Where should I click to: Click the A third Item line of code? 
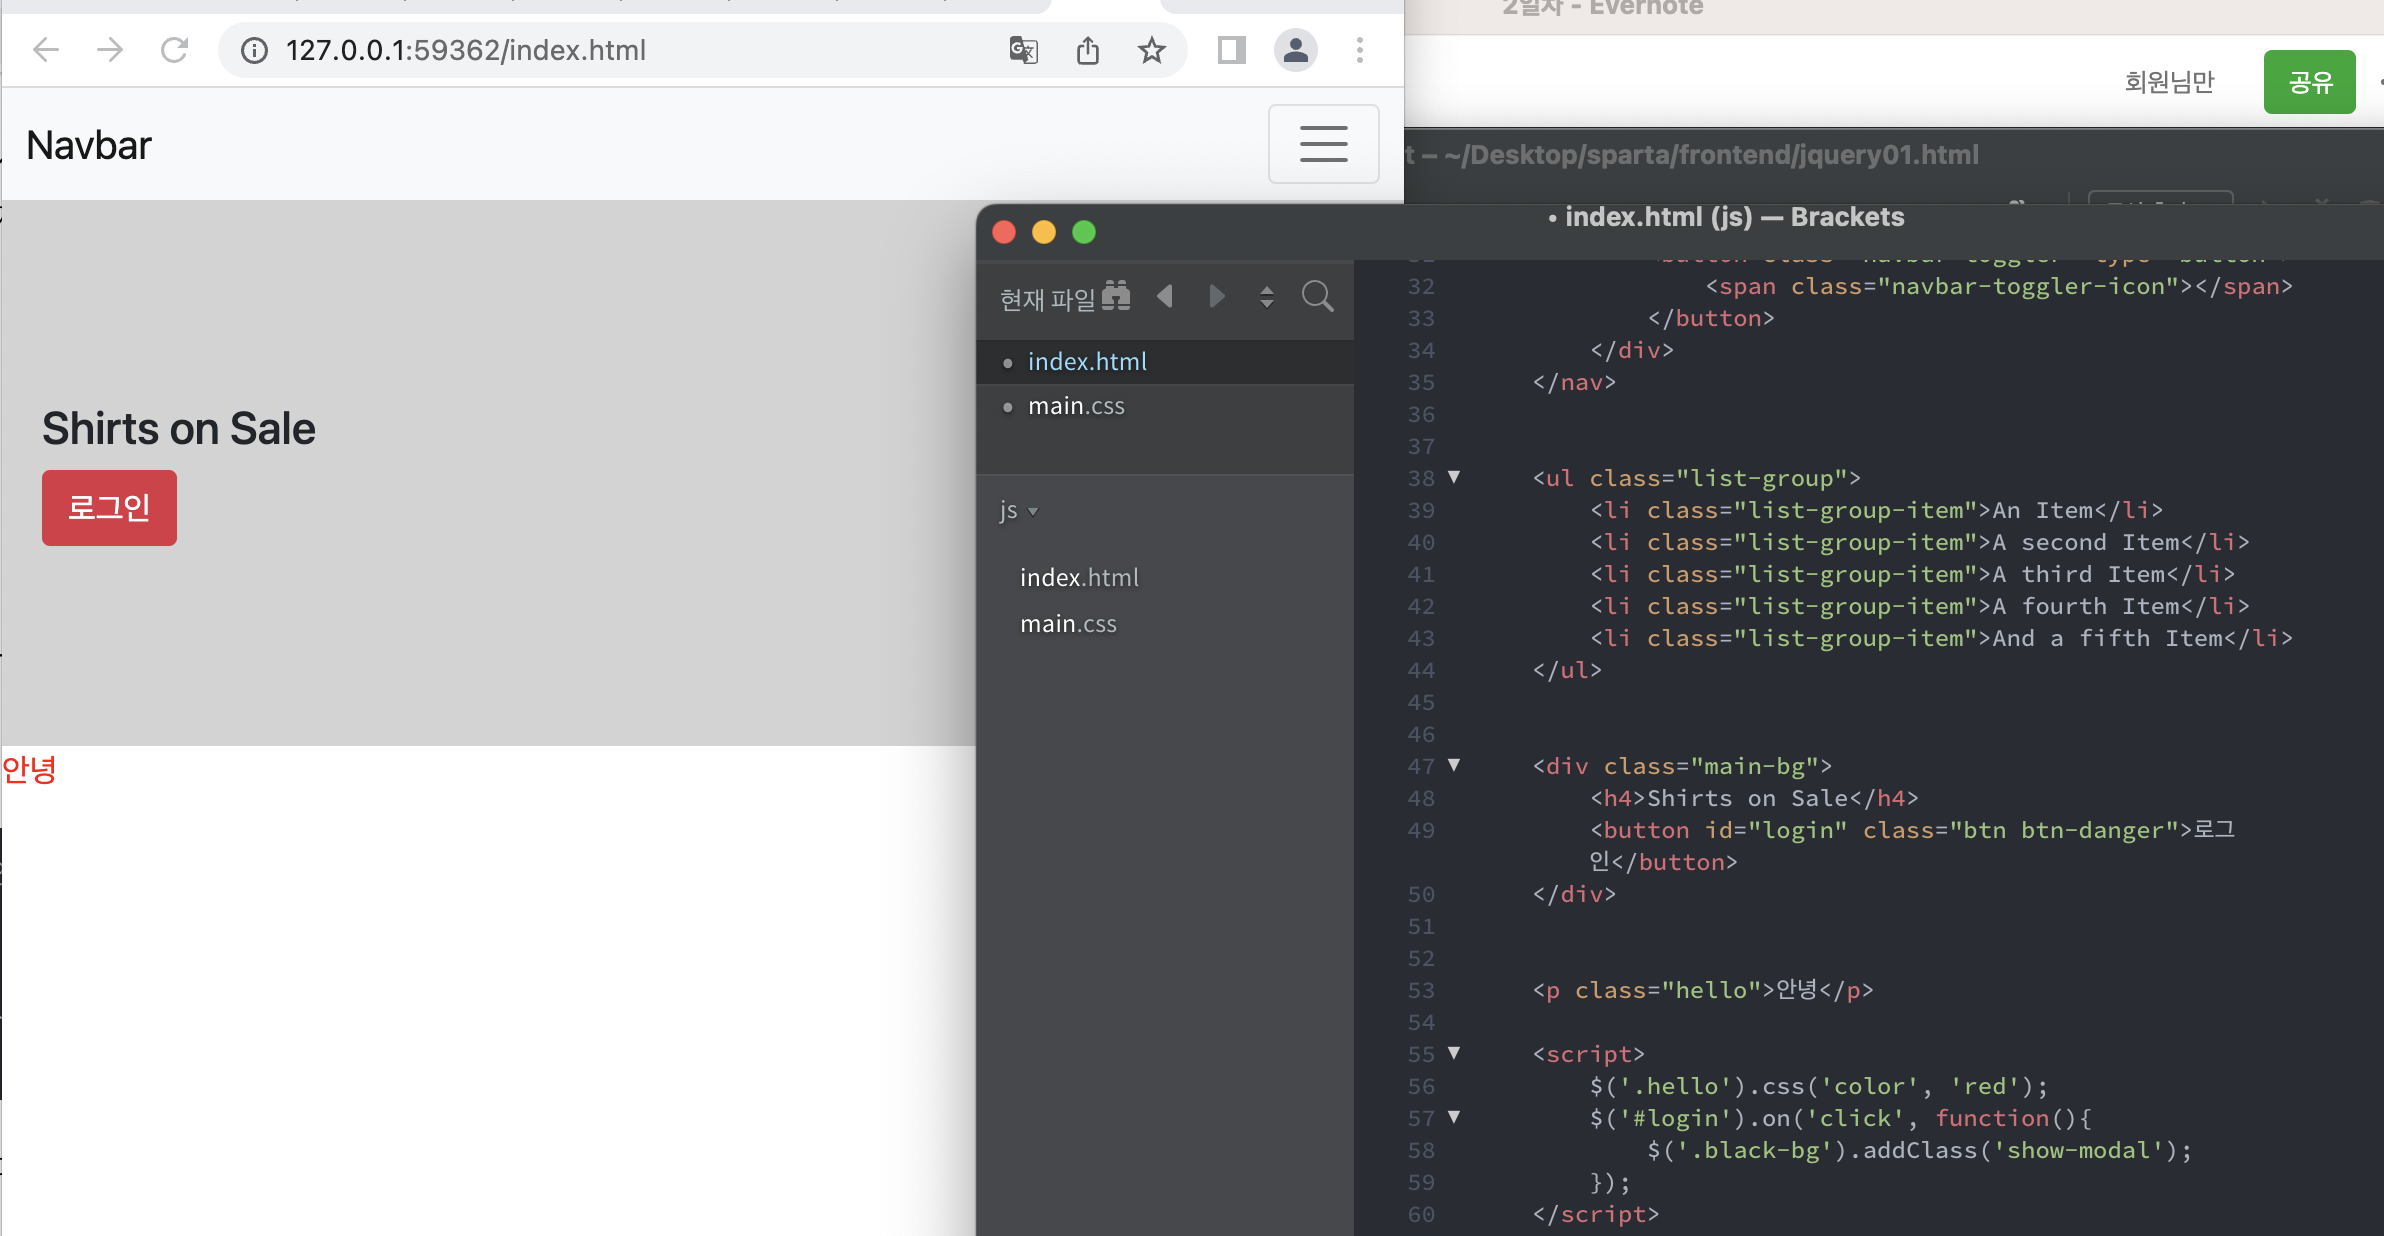1912,574
